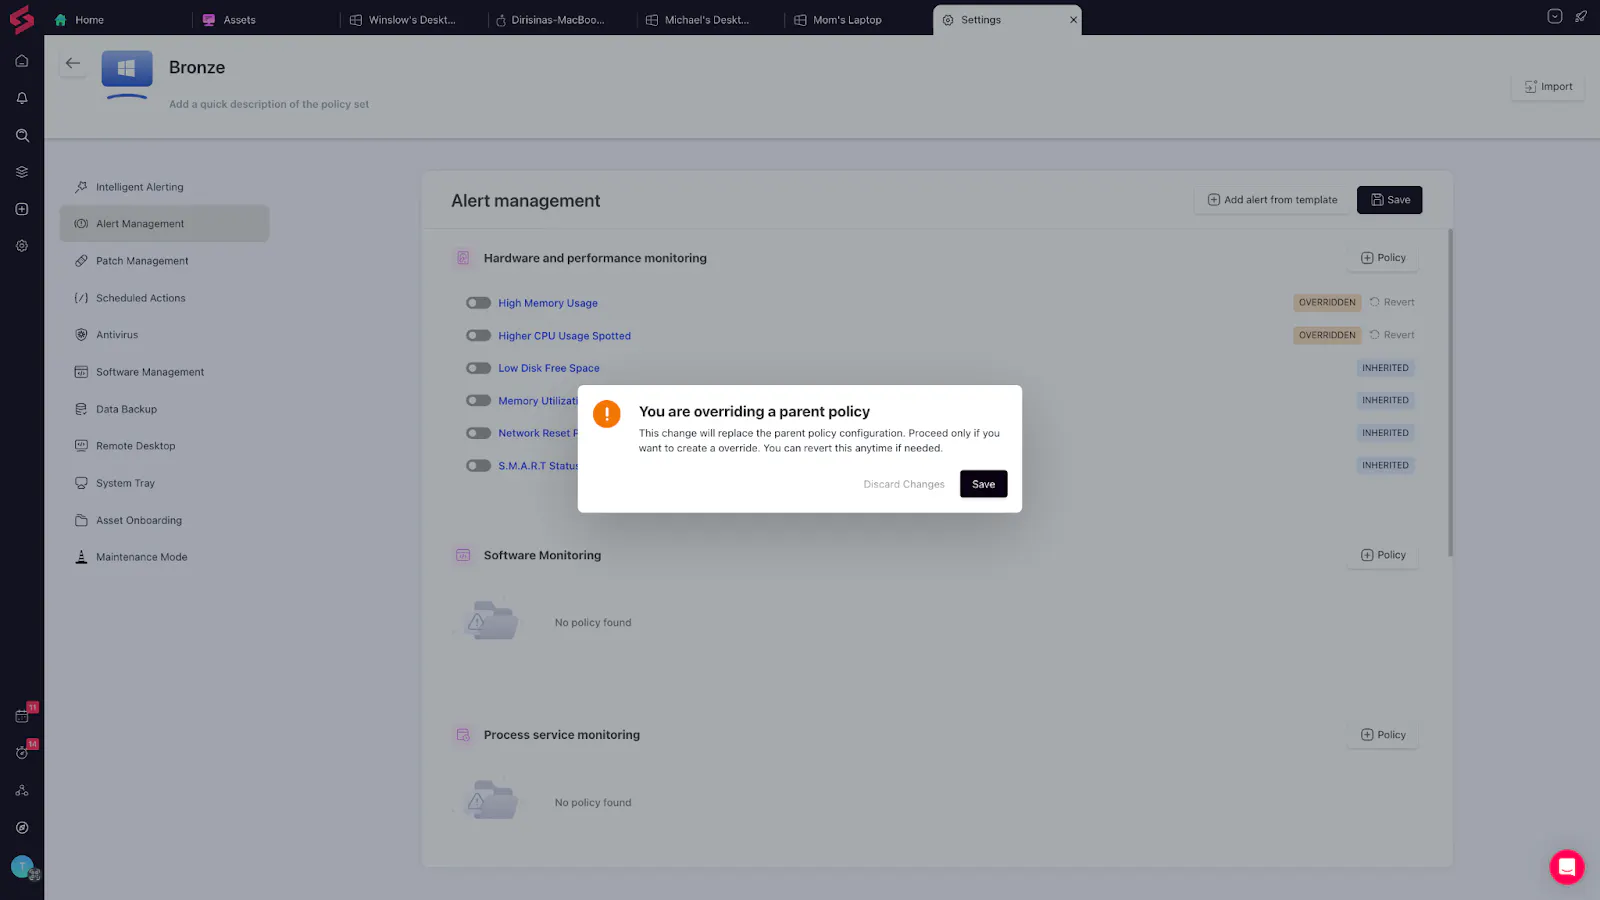Open the chat support bubble icon
Screen dimensions: 1600x900
tap(1566, 867)
